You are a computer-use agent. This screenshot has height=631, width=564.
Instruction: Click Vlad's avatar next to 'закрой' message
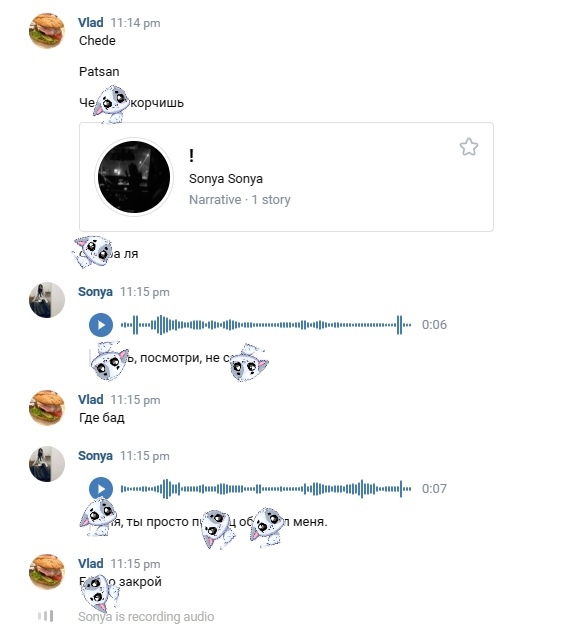[x=47, y=571]
